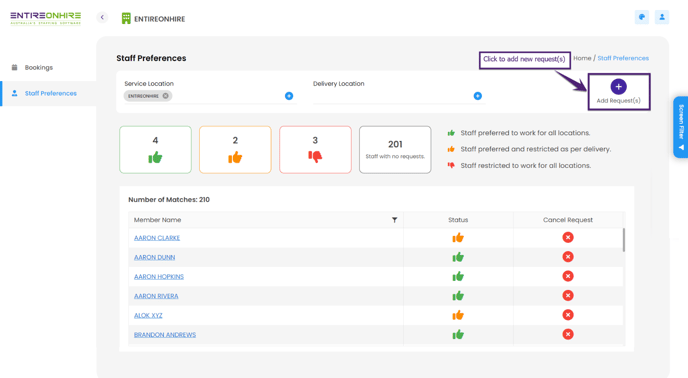
Task: Click BRANDON ANDREWS's green thumbs-up status icon
Action: coord(458,335)
